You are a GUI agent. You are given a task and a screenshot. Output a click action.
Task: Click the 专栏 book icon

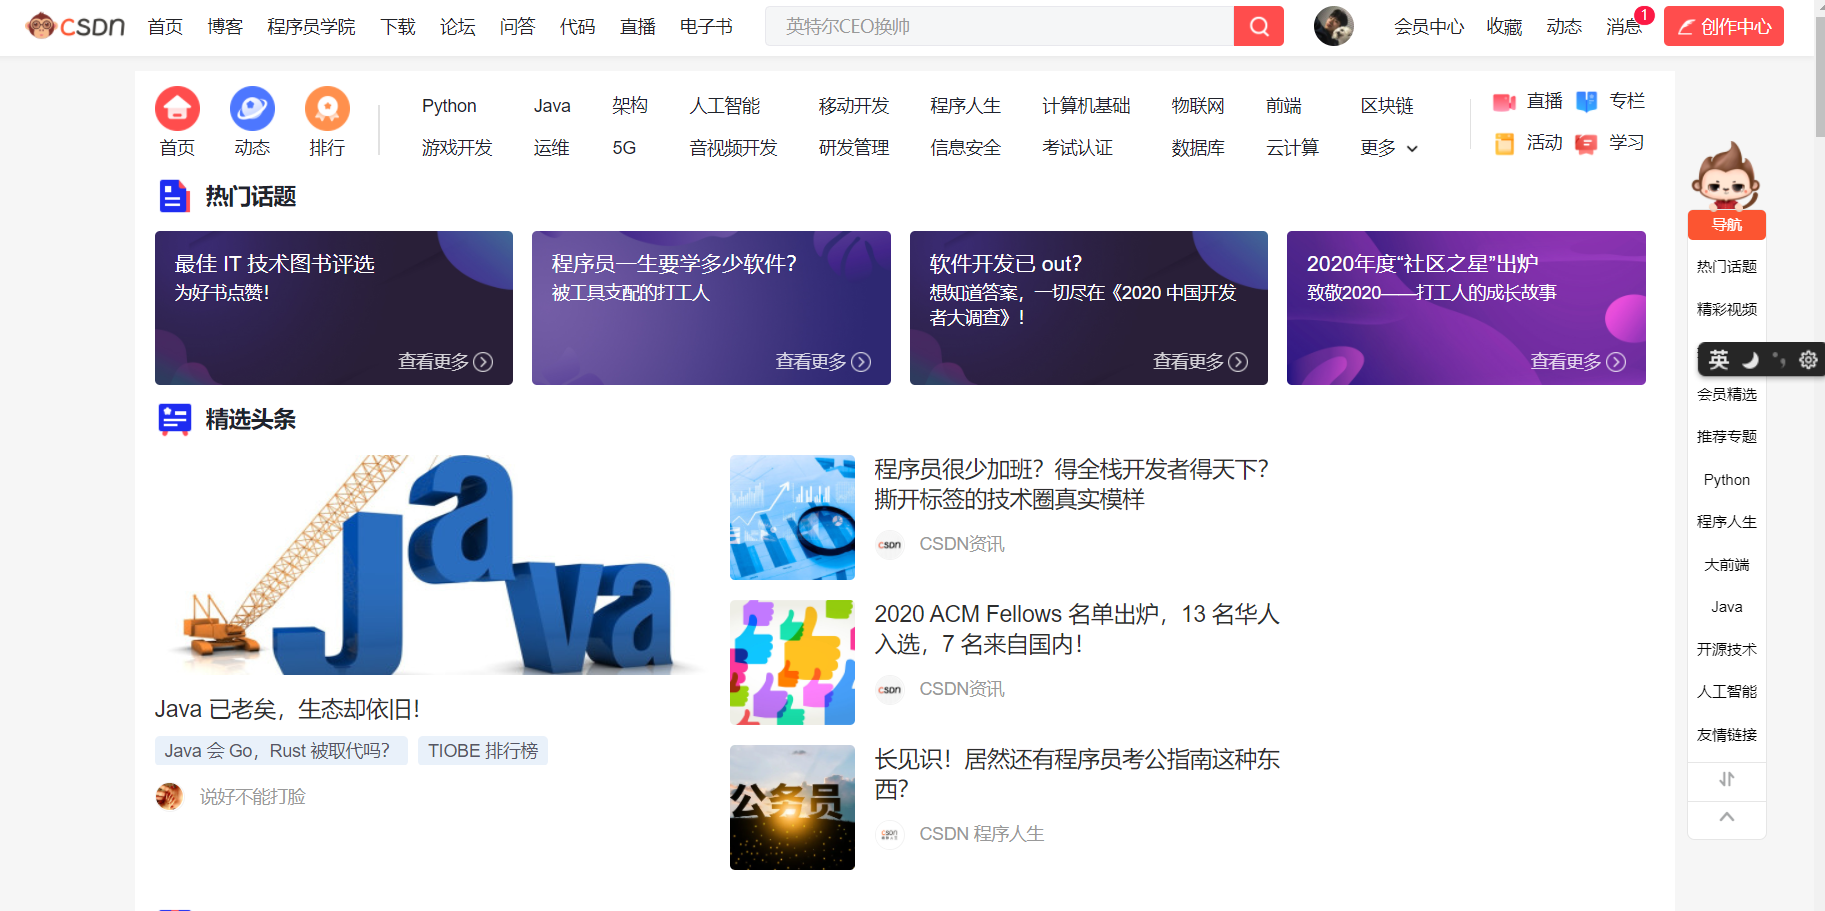[x=1586, y=102]
